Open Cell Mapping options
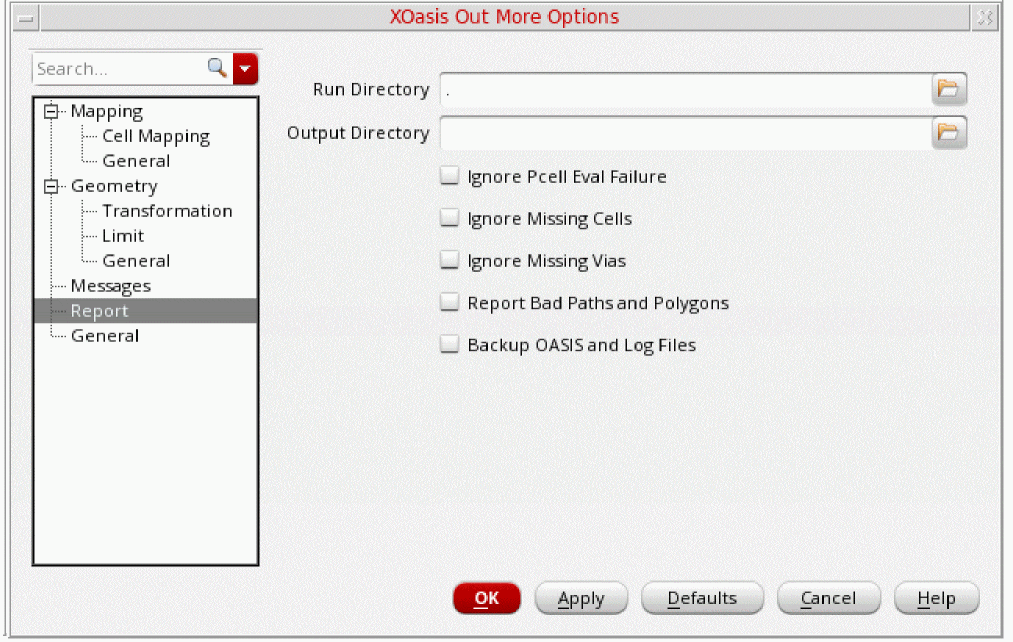 pos(156,137)
